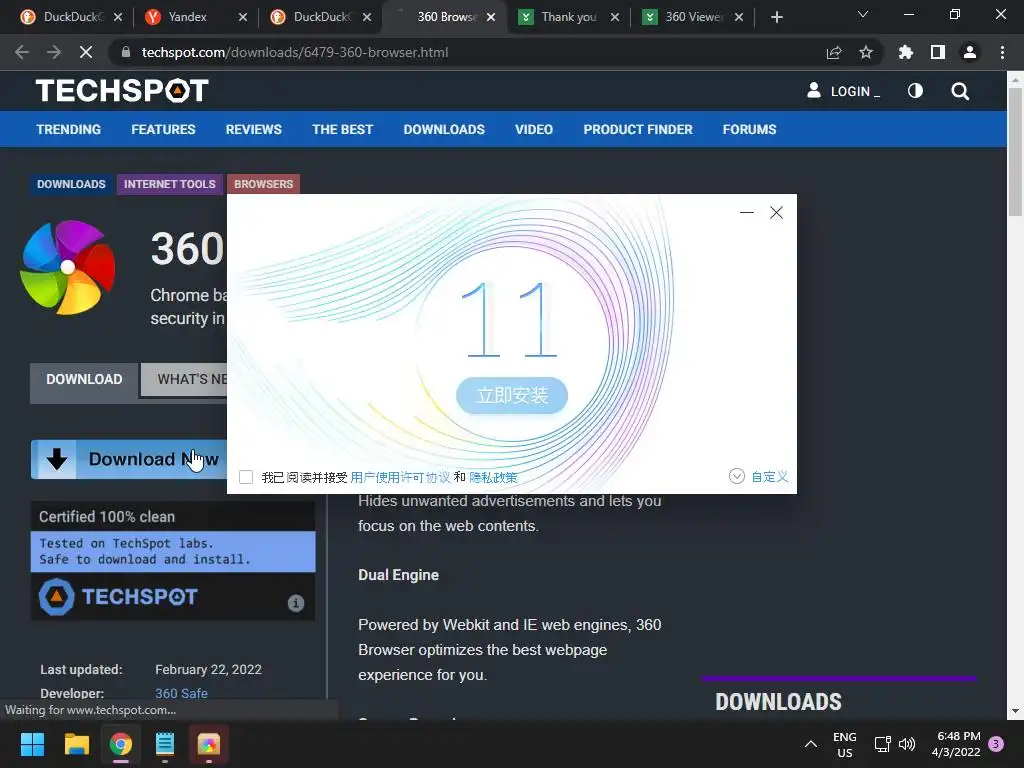
Task: Click the Chrome taskbar icon
Action: (x=121, y=744)
